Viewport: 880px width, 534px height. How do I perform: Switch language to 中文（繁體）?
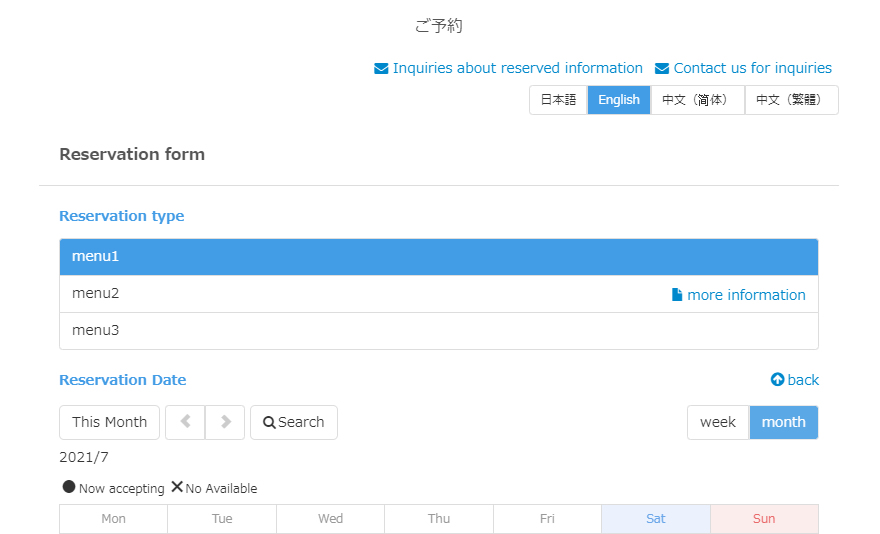tap(791, 100)
